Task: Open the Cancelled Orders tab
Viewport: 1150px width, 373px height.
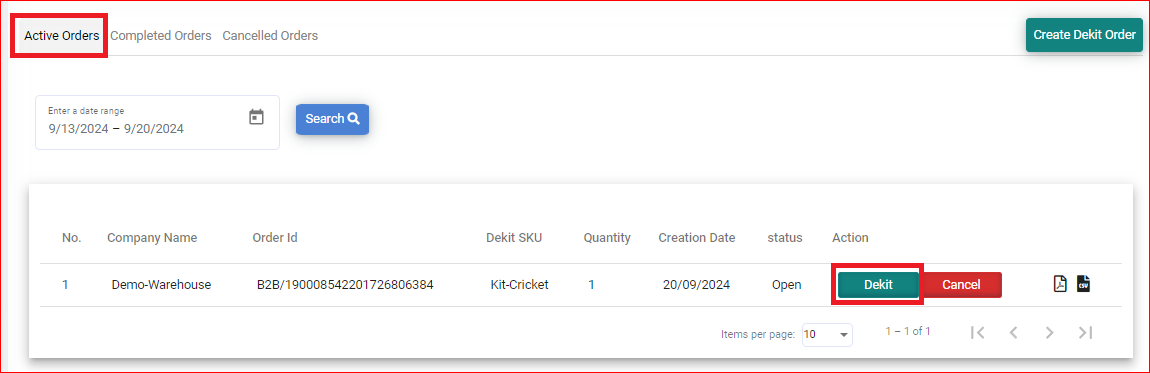Action: coord(270,35)
